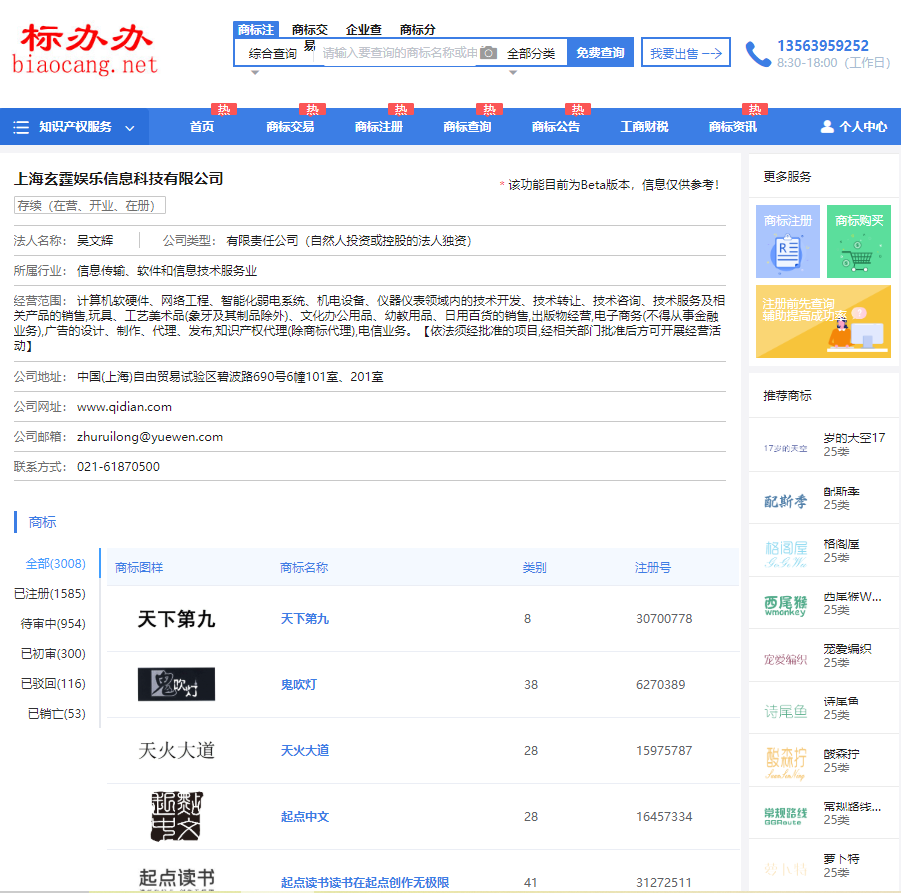Click the 配斯季 recommended trademark logo
Viewport: 901px width, 893px height.
point(786,501)
